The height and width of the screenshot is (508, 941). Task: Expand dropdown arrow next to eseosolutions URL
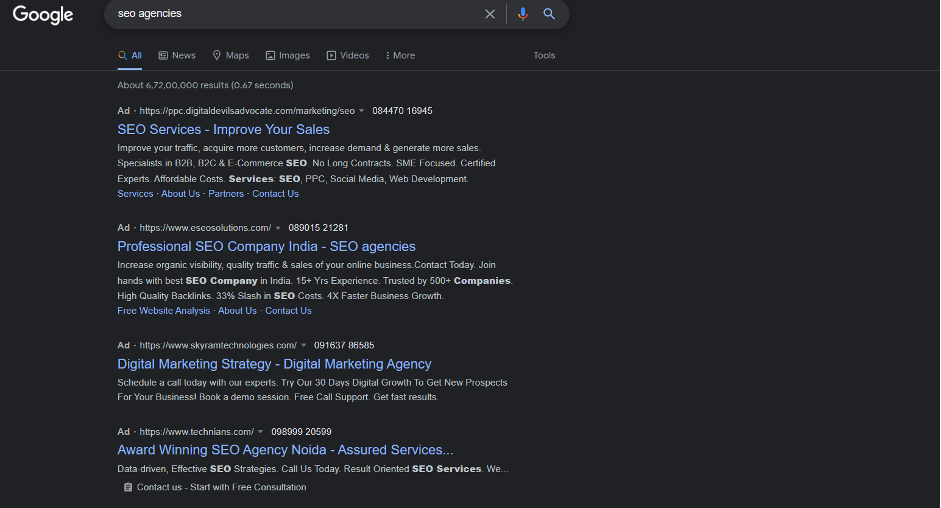(278, 228)
